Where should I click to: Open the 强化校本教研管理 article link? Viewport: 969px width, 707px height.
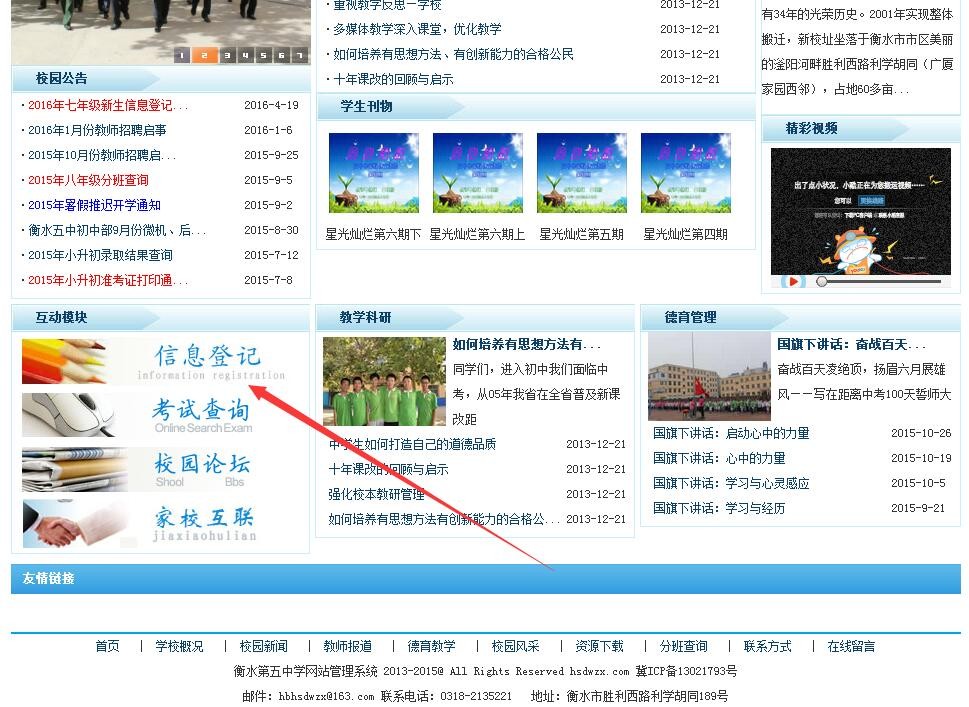[376, 494]
